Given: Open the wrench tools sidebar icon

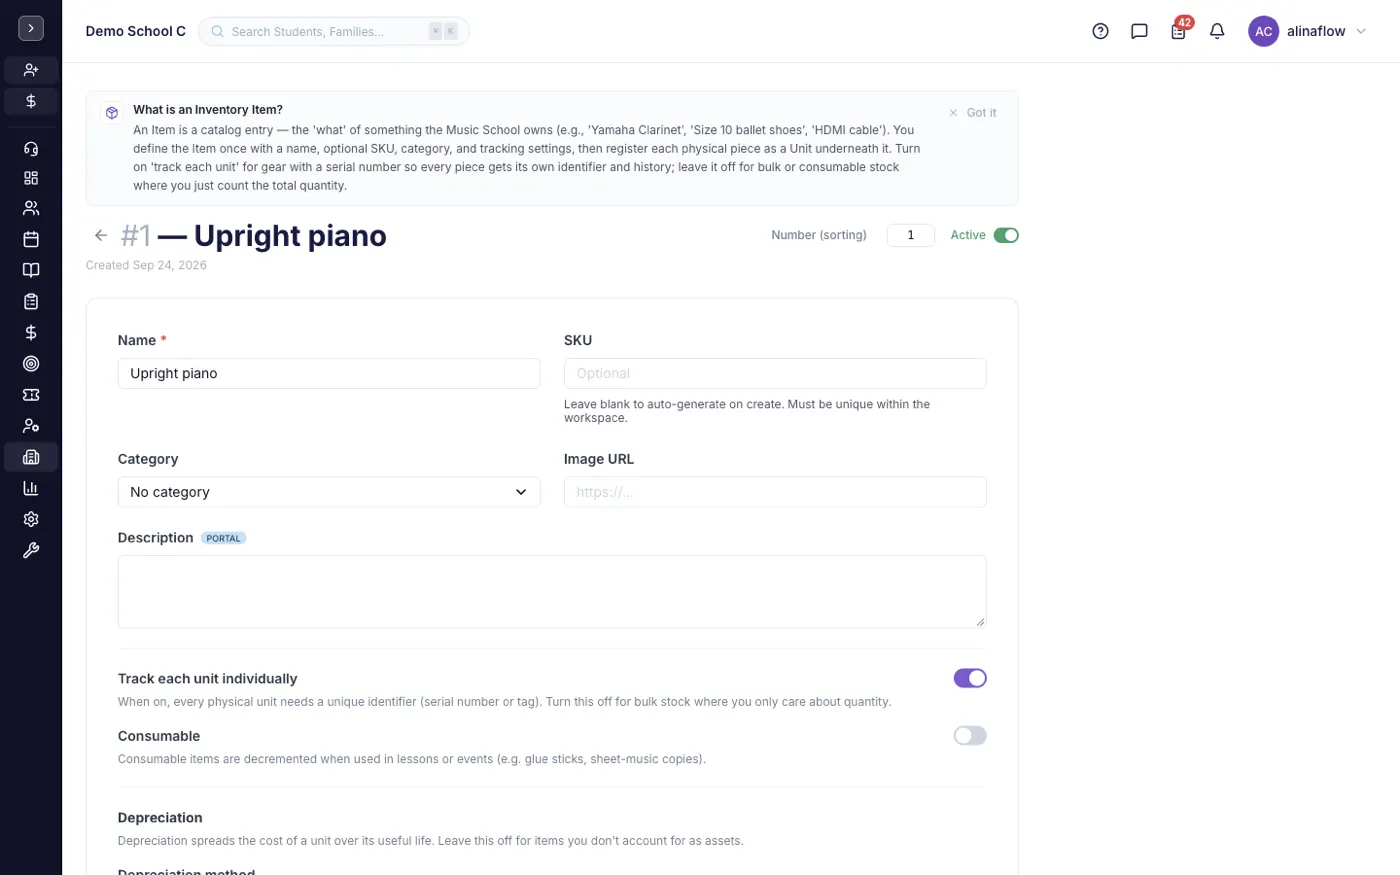Looking at the screenshot, I should pyautogui.click(x=31, y=550).
